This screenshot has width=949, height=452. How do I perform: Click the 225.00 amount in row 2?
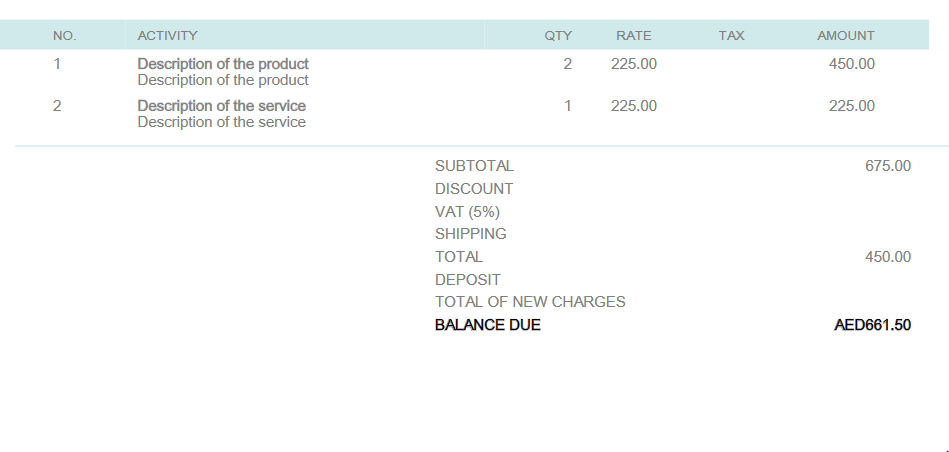(x=851, y=106)
